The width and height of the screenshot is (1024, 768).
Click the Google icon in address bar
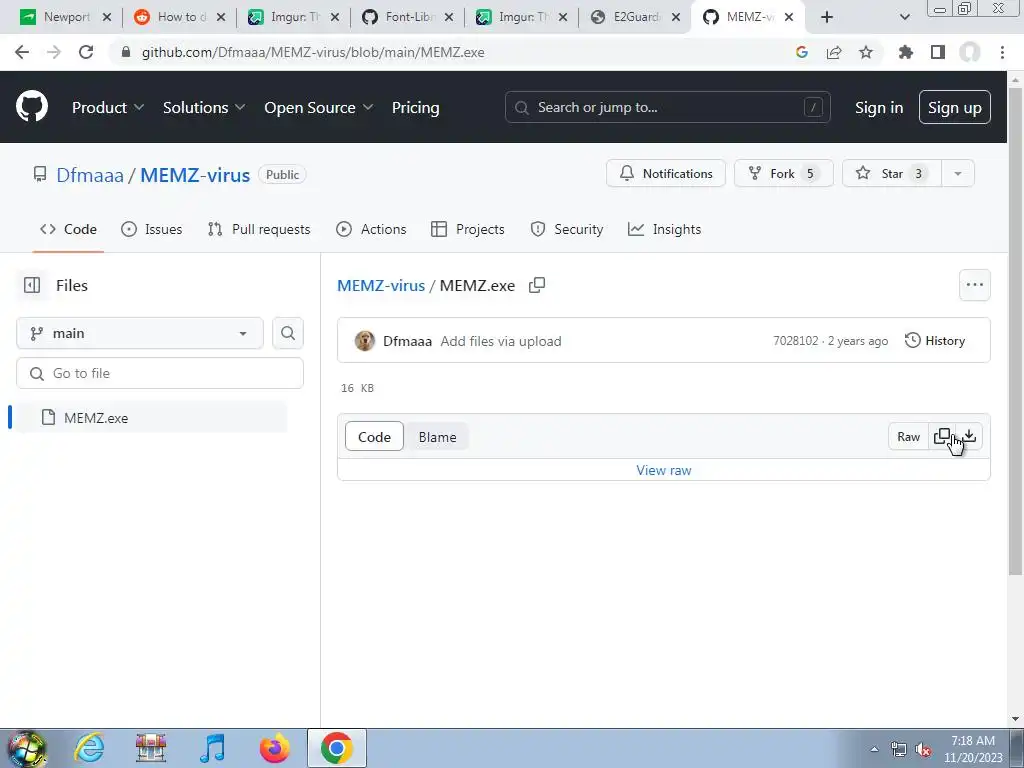(802, 52)
